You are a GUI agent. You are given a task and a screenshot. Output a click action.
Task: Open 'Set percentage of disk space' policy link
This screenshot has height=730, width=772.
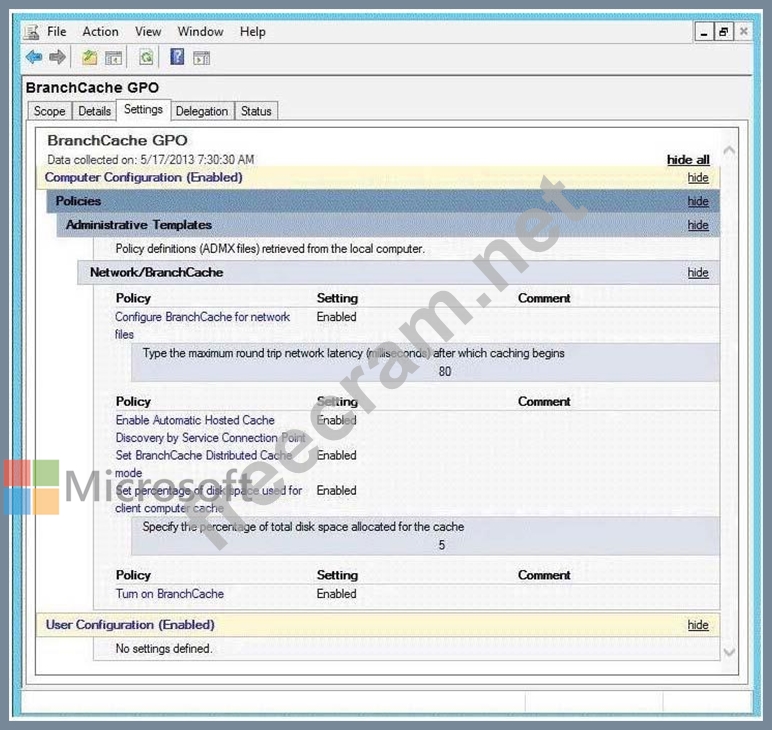[208, 499]
